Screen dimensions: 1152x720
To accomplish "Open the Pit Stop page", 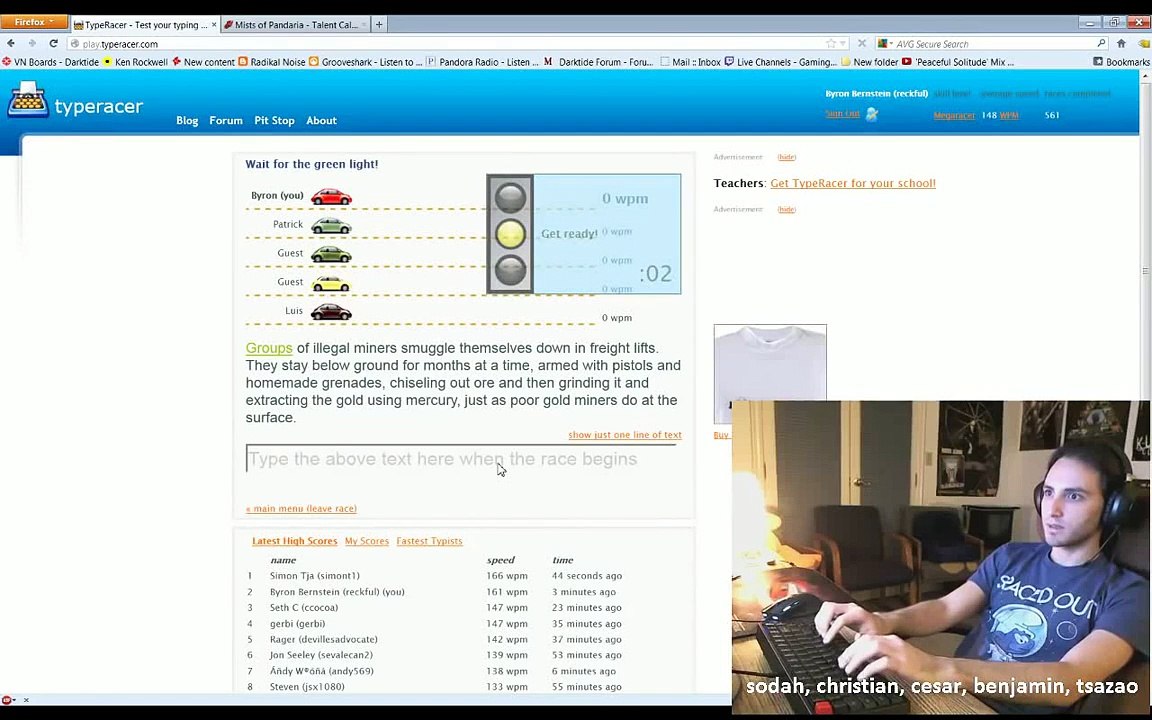I will 274,120.
